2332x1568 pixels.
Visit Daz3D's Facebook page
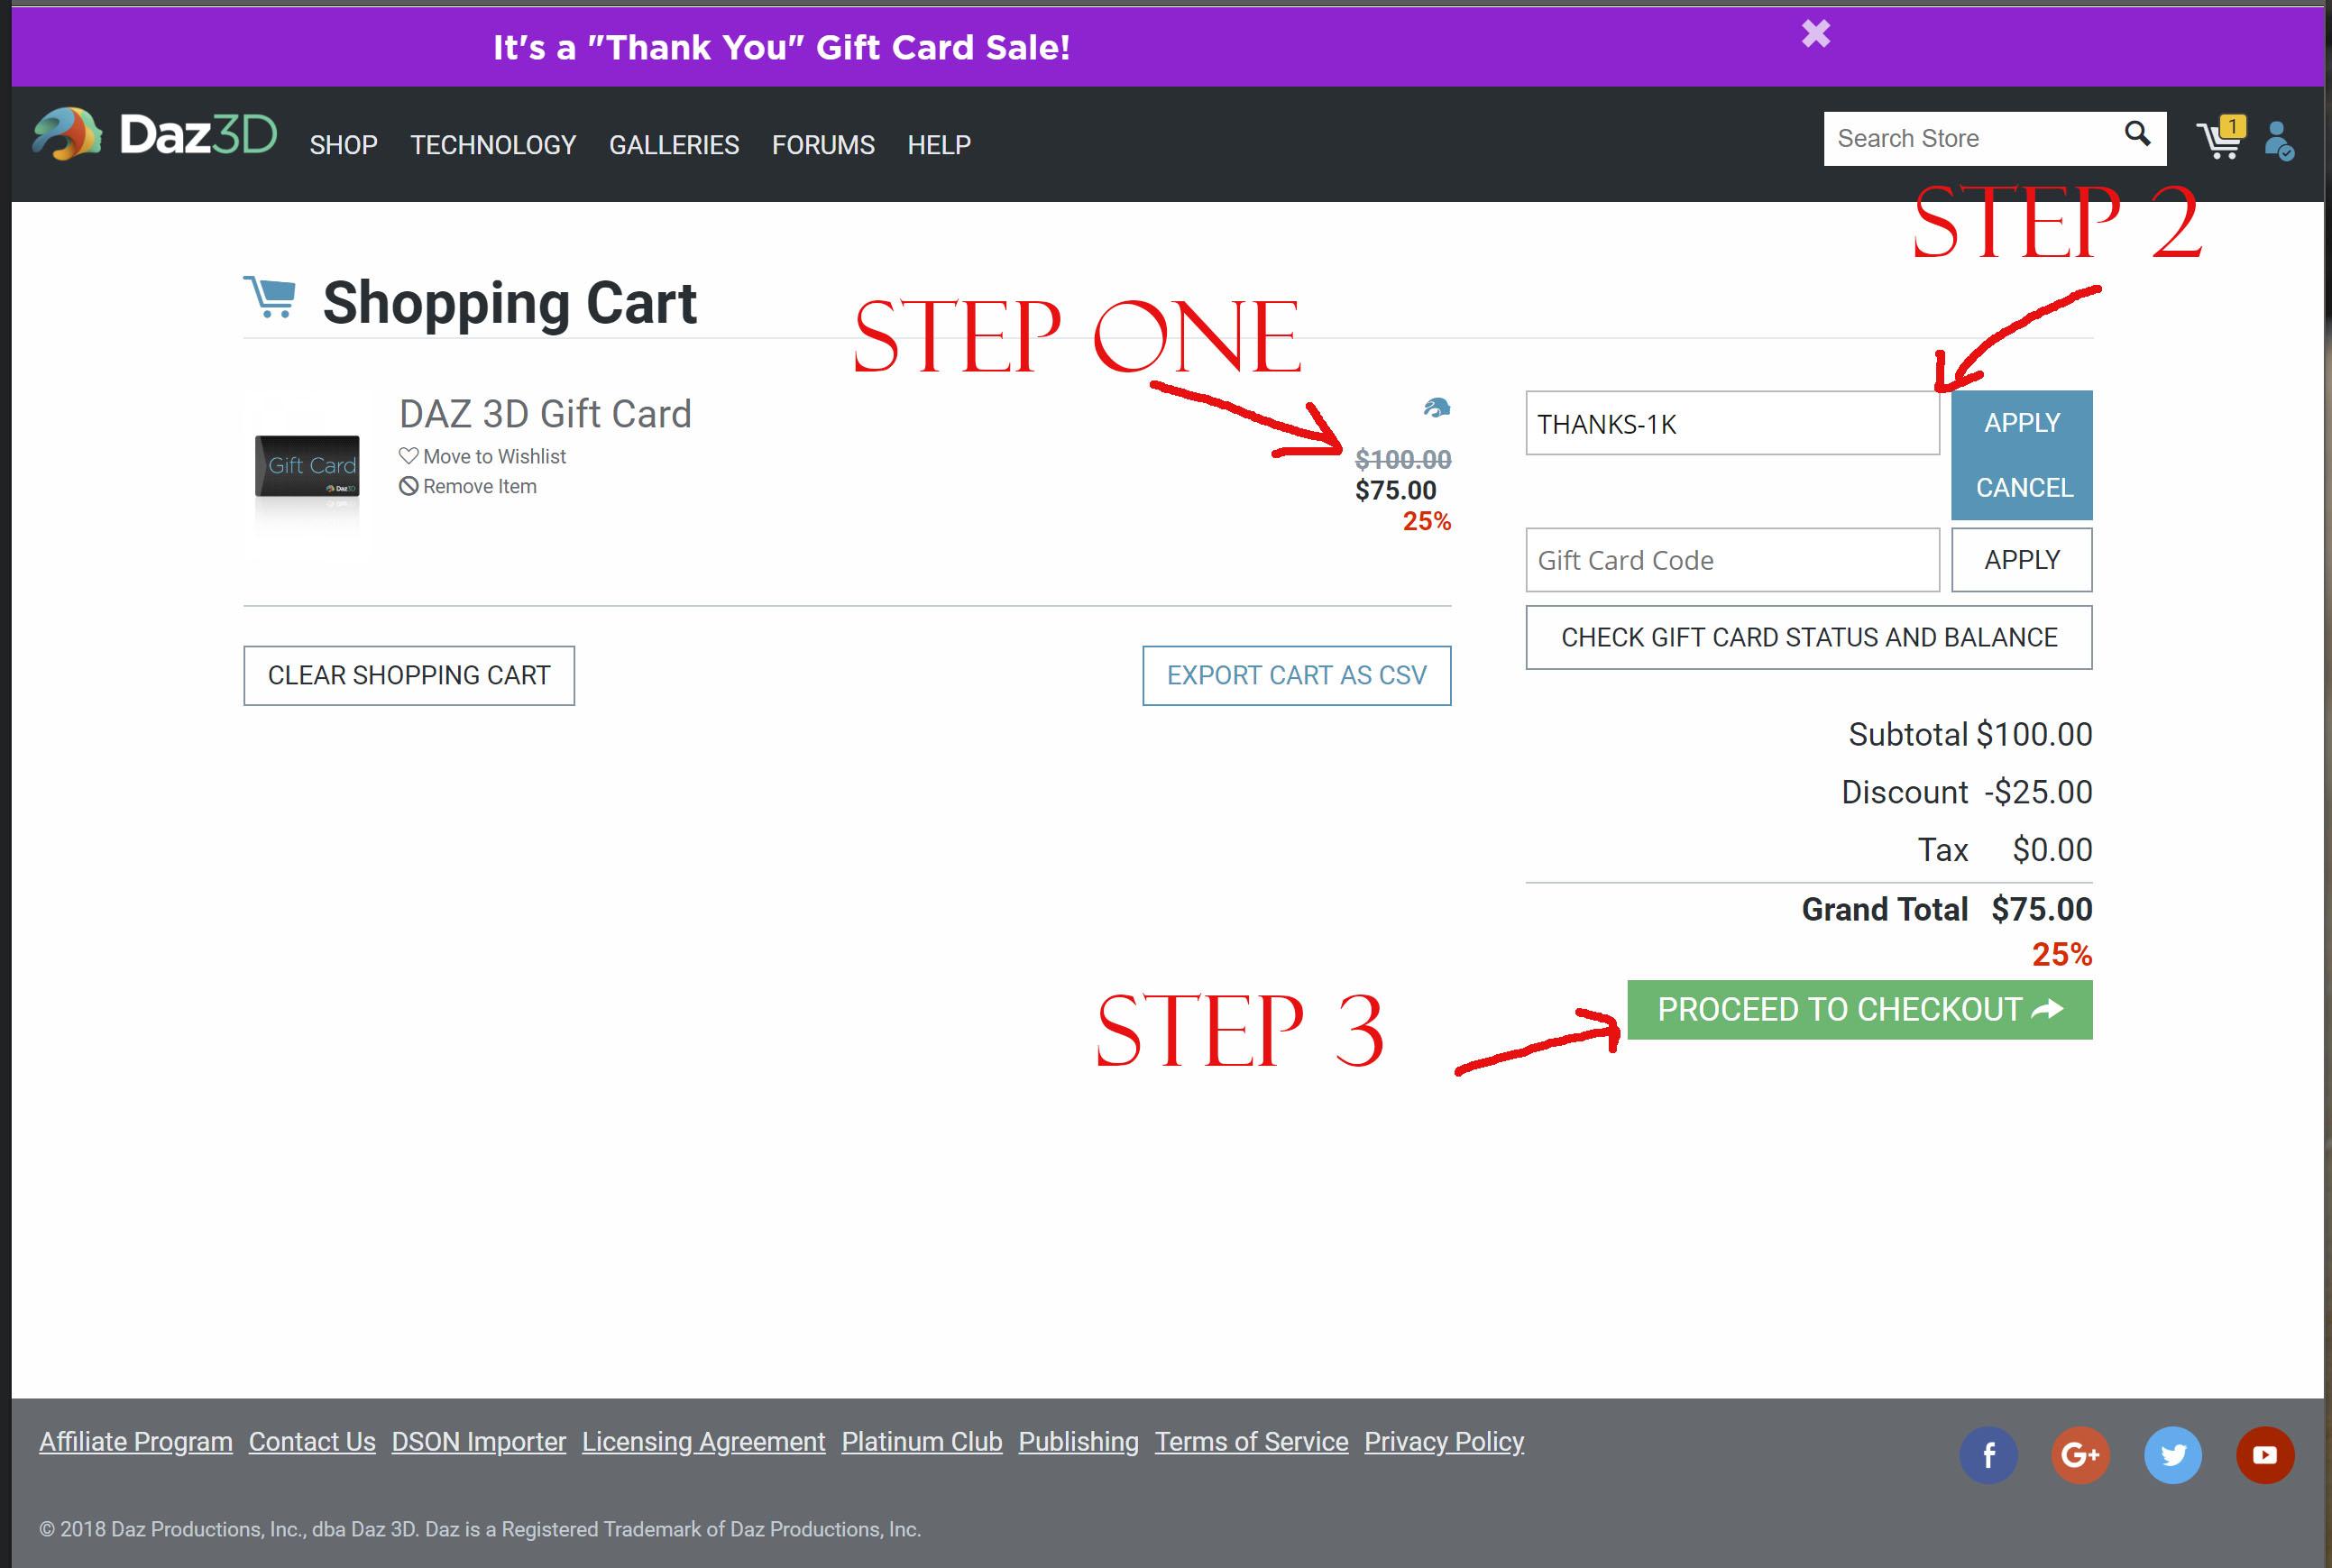pos(1989,1456)
